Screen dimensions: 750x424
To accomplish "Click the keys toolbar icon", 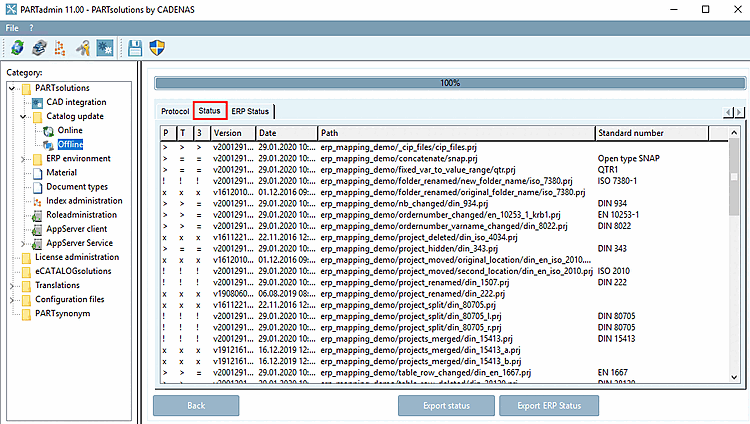I will coord(83,47).
